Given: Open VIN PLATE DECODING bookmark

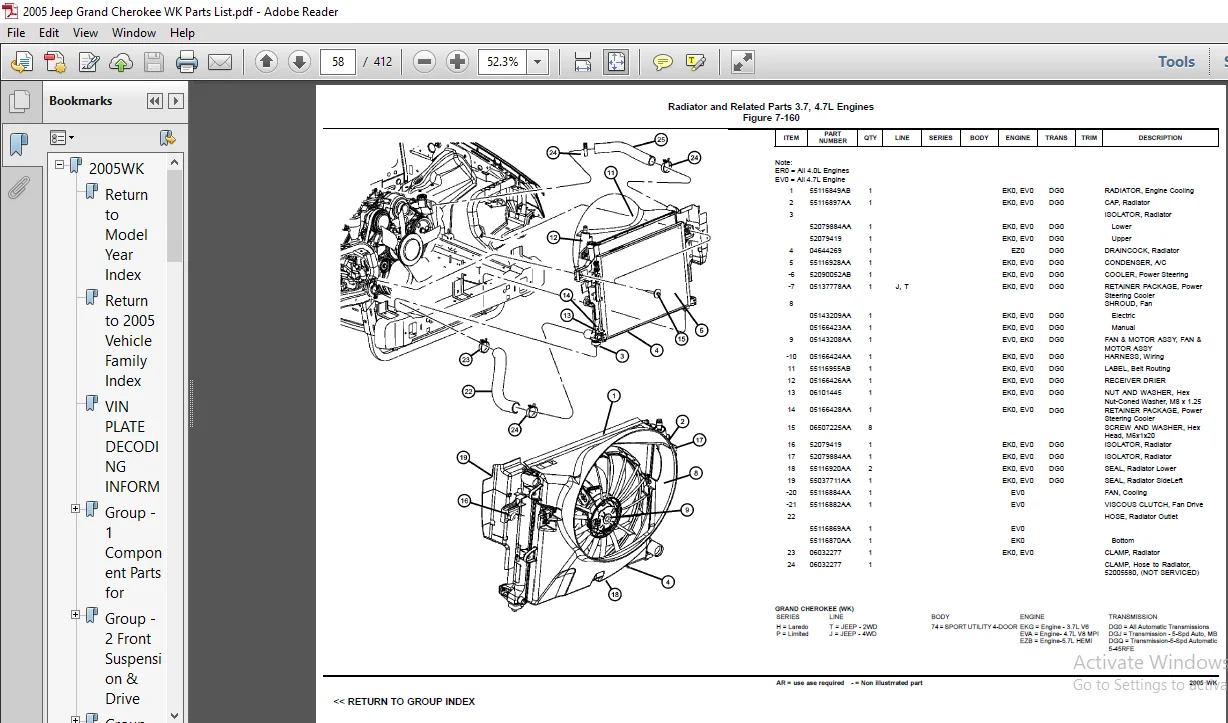Looking at the screenshot, I should coord(132,446).
